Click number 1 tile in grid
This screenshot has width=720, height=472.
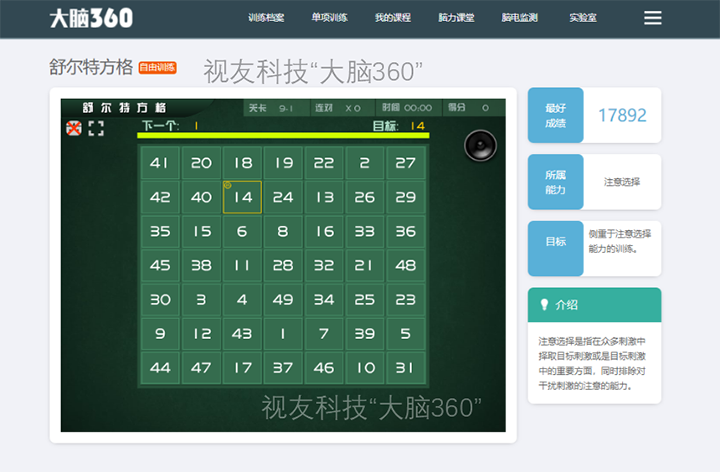pos(283,333)
